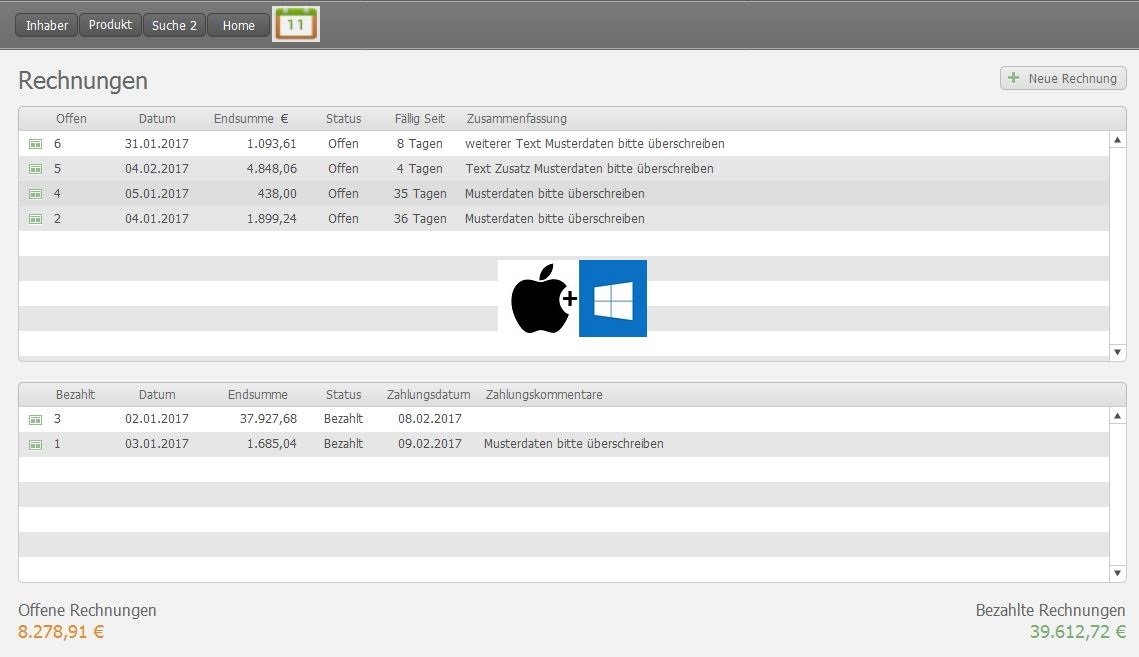Click the amount 438,00
Viewport: 1139px width, 657px height.
277,194
